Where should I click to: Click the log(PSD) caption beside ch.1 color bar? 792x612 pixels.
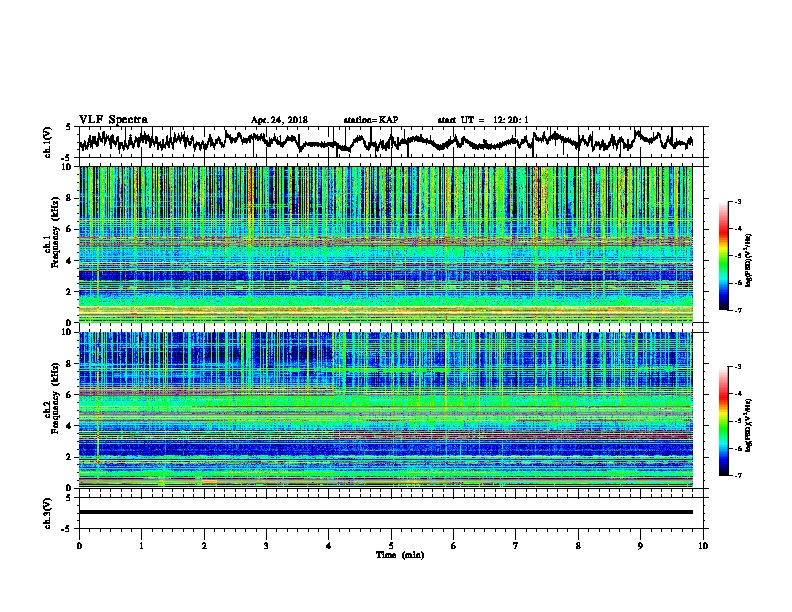749,260
